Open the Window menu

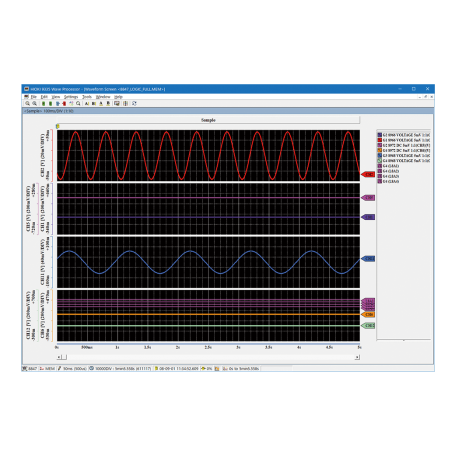click(103, 97)
